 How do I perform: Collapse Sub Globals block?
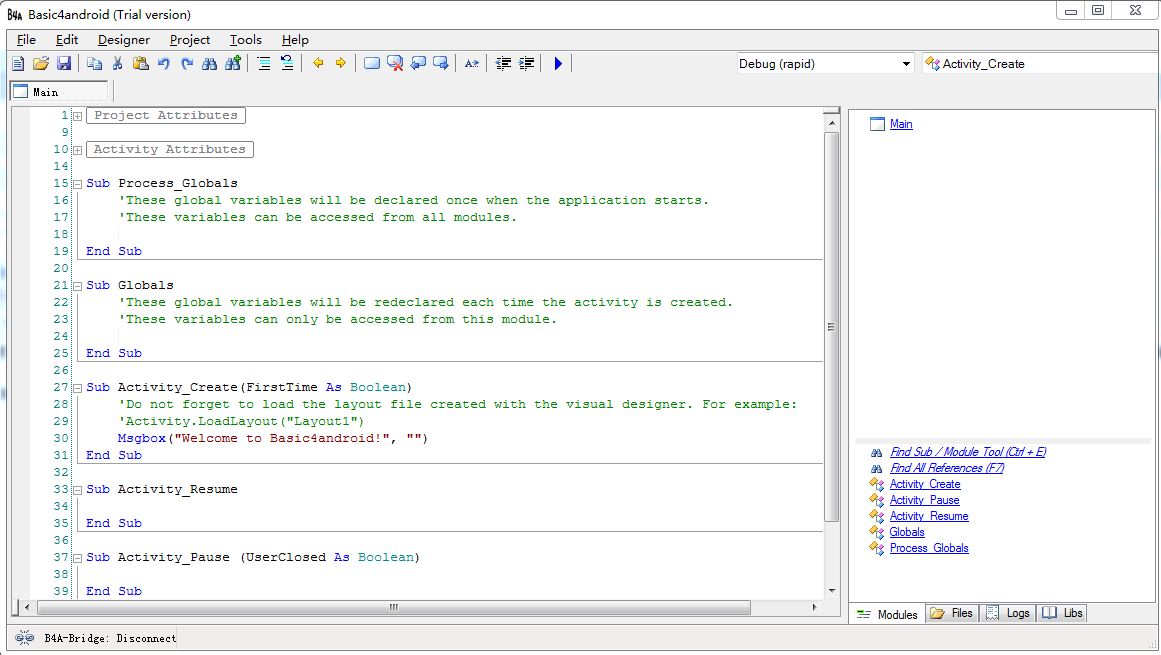click(77, 286)
